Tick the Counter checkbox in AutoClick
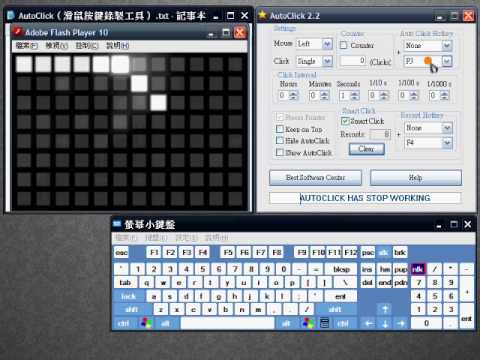480x360 pixels. (x=343, y=45)
